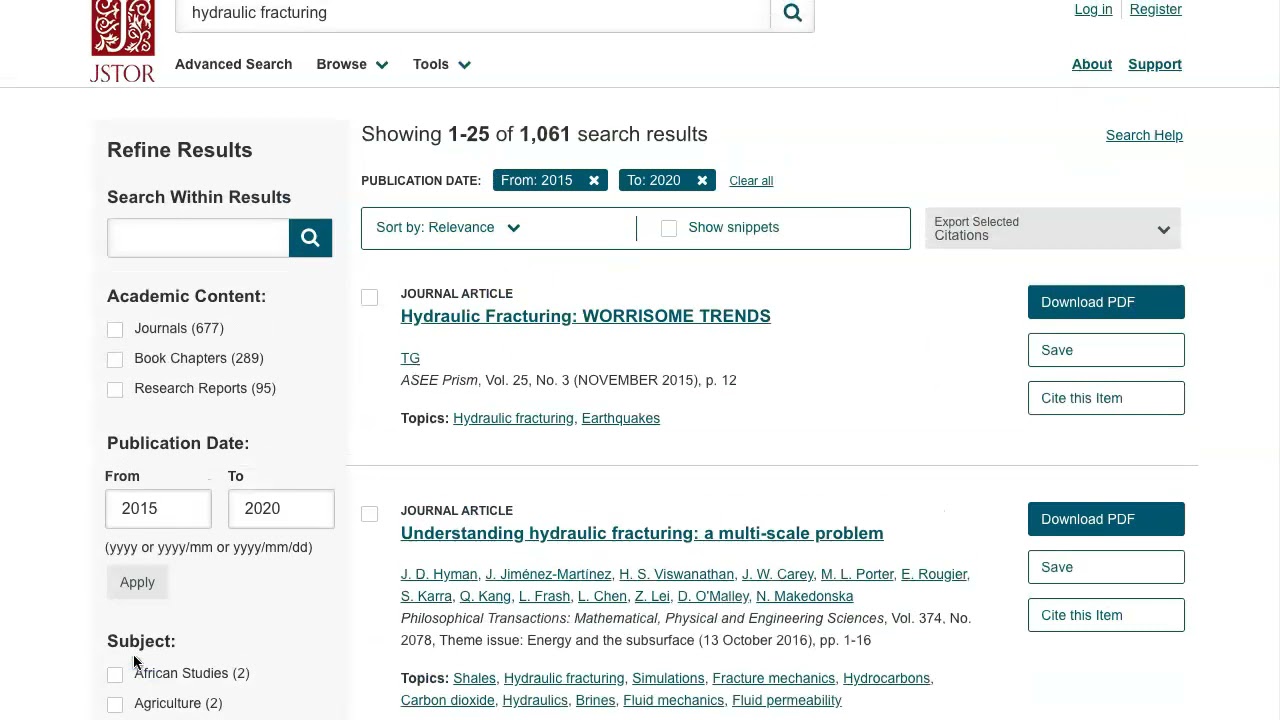Click the Carbon dioxide topic link
The height and width of the screenshot is (720, 1280).
pyautogui.click(x=447, y=700)
